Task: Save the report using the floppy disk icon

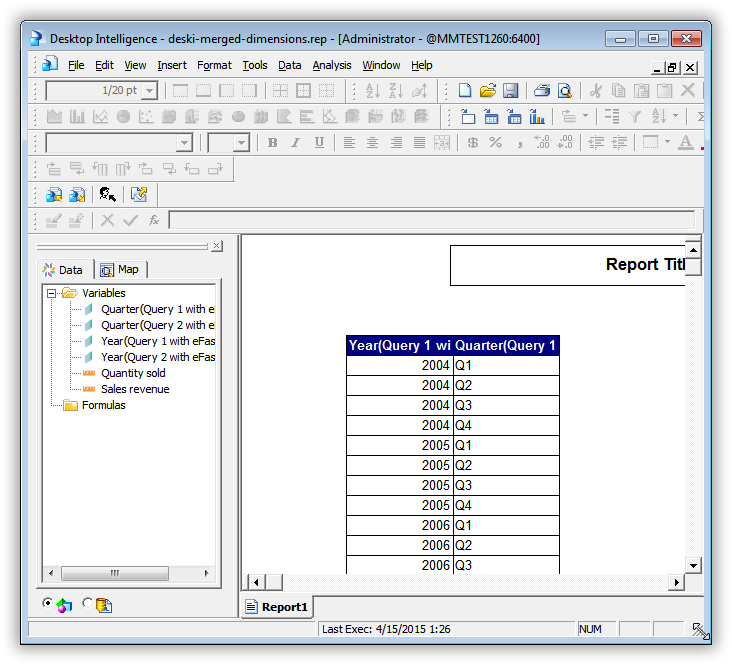Action: (x=510, y=90)
